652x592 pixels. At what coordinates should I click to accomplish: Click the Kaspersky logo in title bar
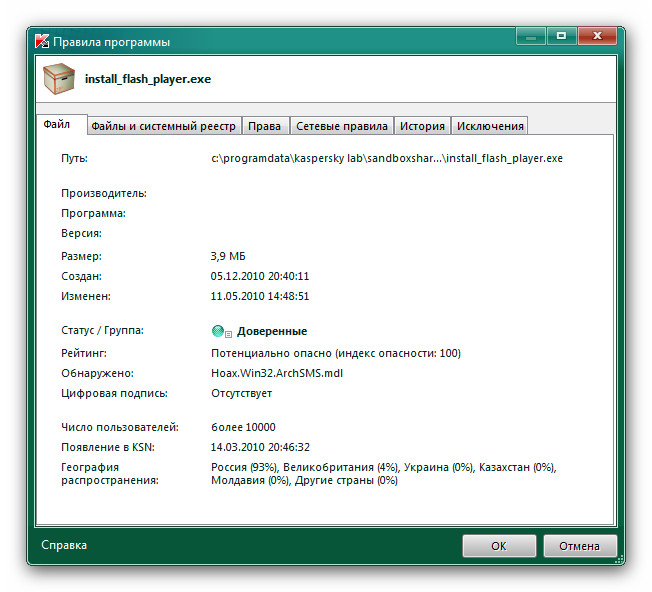pos(43,42)
